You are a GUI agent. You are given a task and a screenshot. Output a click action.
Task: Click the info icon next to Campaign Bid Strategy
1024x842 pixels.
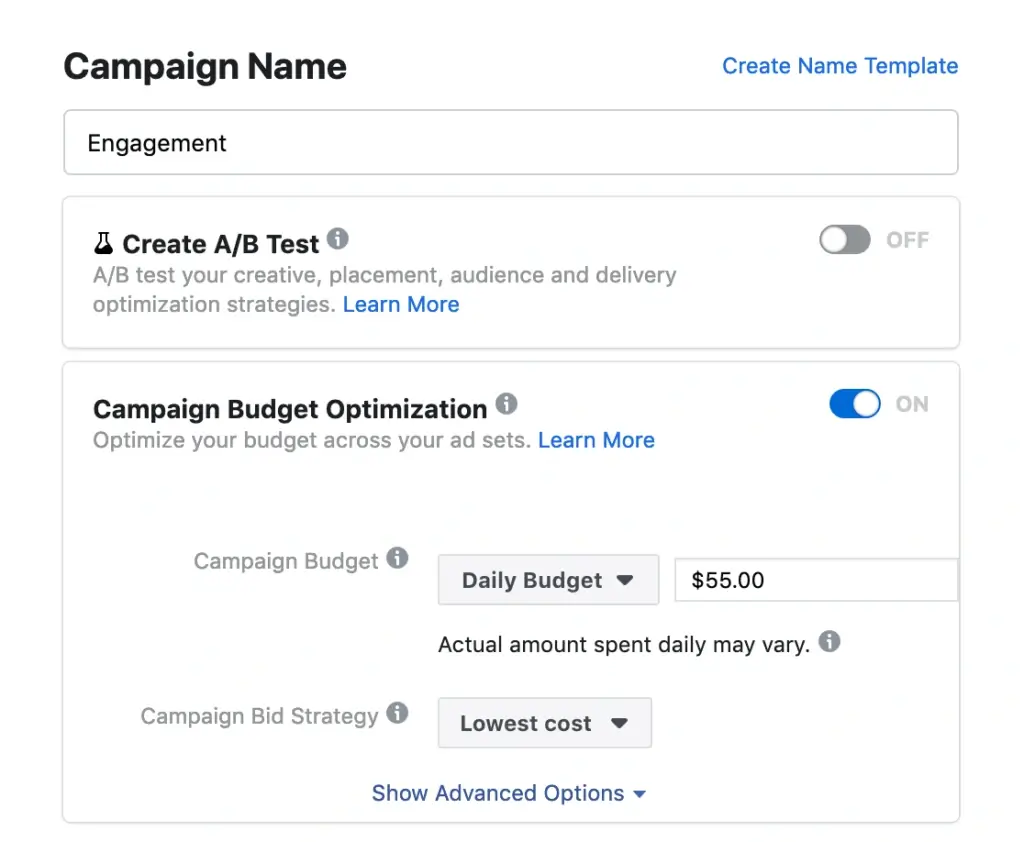[399, 715]
